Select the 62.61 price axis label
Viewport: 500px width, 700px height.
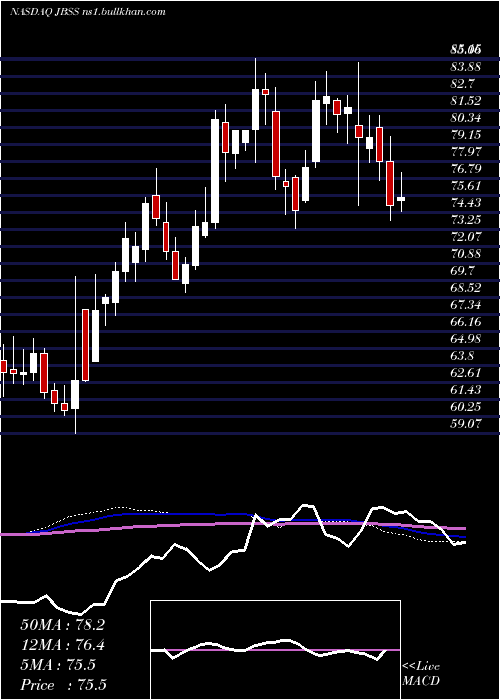[466, 372]
